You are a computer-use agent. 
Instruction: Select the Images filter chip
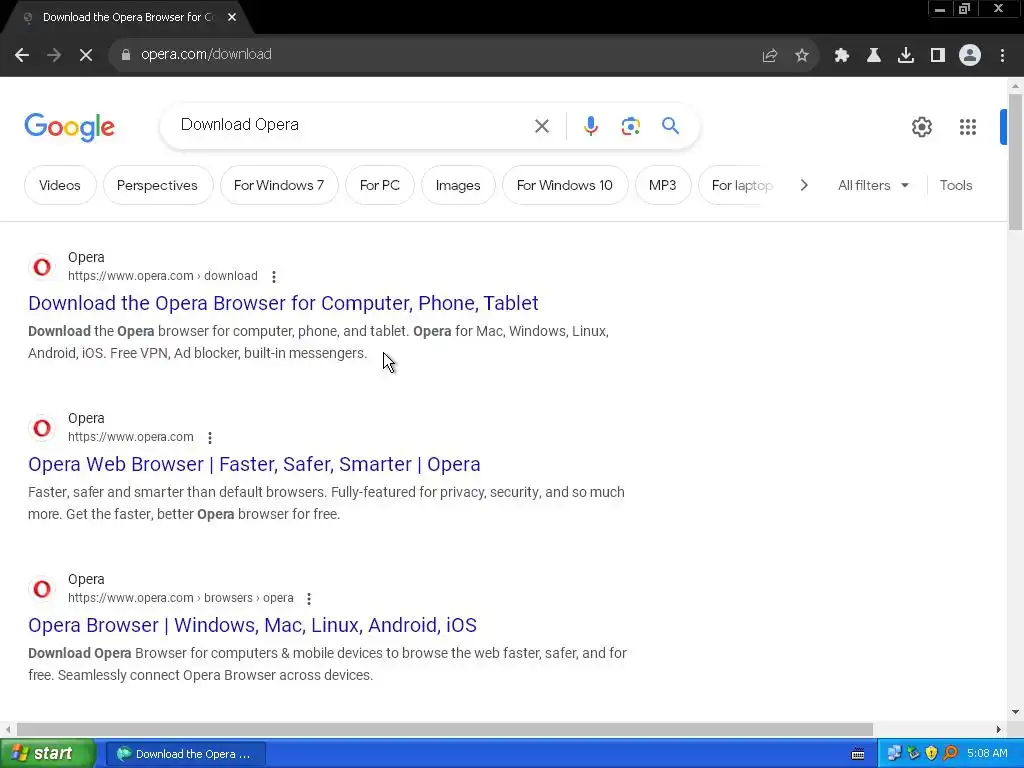458,185
